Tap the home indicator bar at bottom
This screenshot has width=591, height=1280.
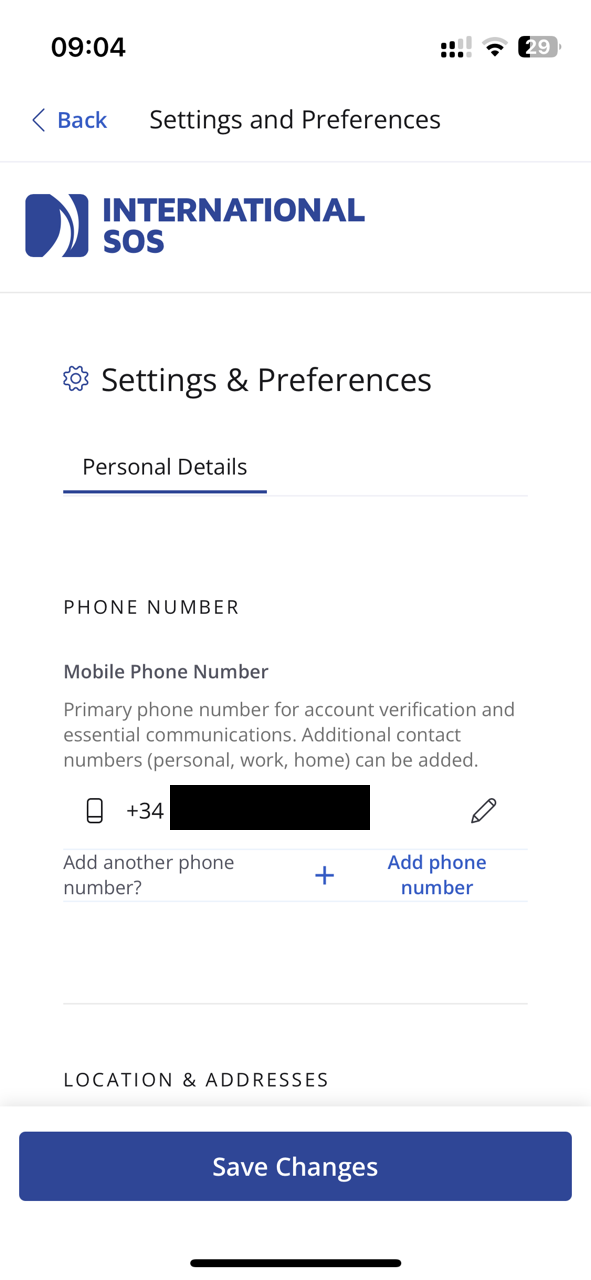coord(295,1263)
